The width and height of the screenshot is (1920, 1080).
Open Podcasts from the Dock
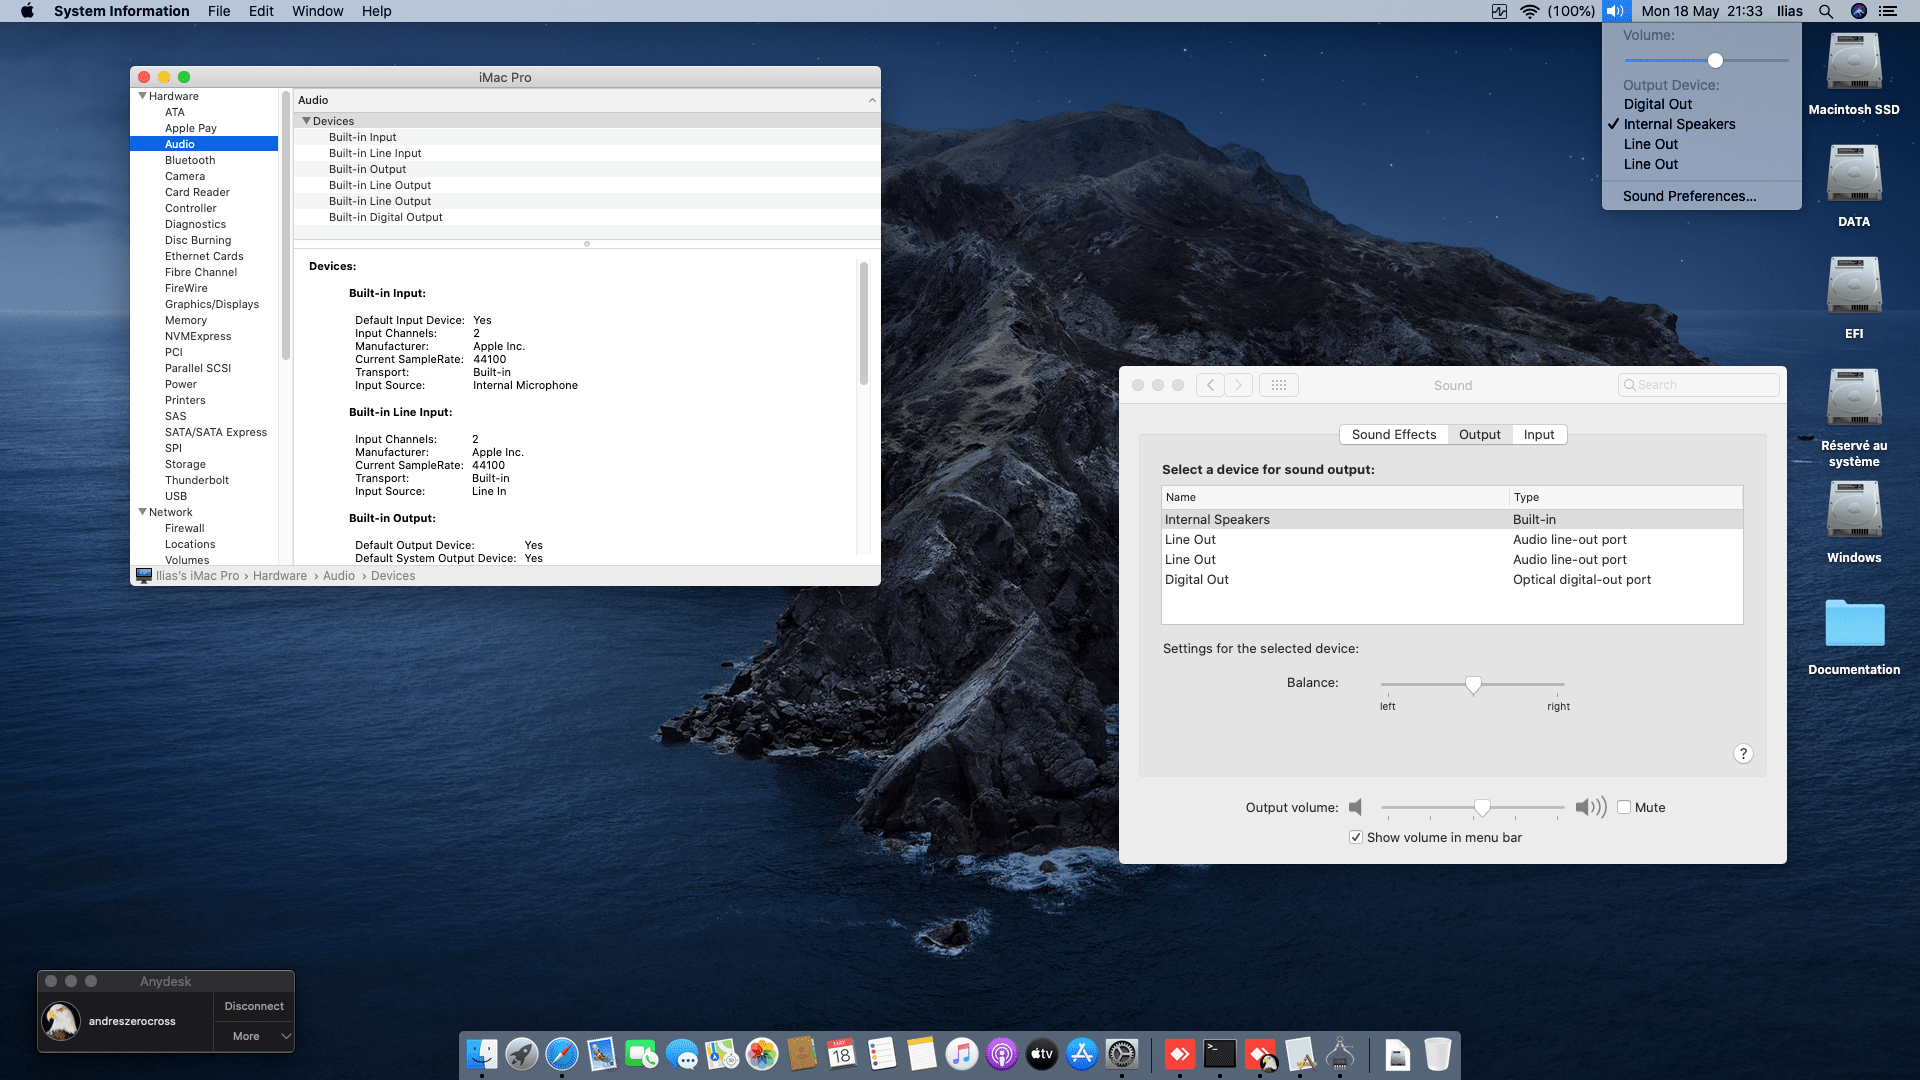(1002, 1053)
